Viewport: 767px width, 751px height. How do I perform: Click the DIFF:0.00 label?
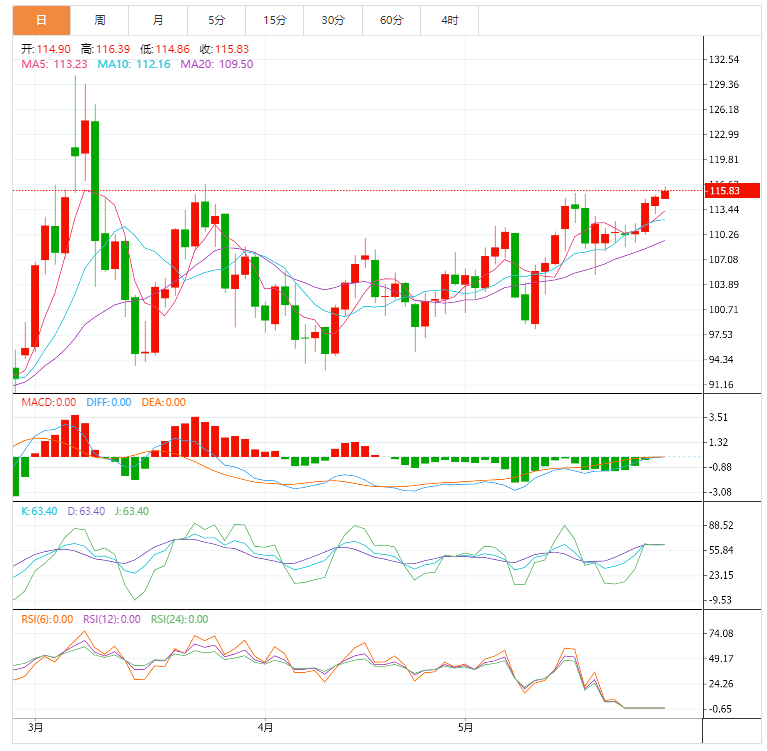click(x=109, y=402)
